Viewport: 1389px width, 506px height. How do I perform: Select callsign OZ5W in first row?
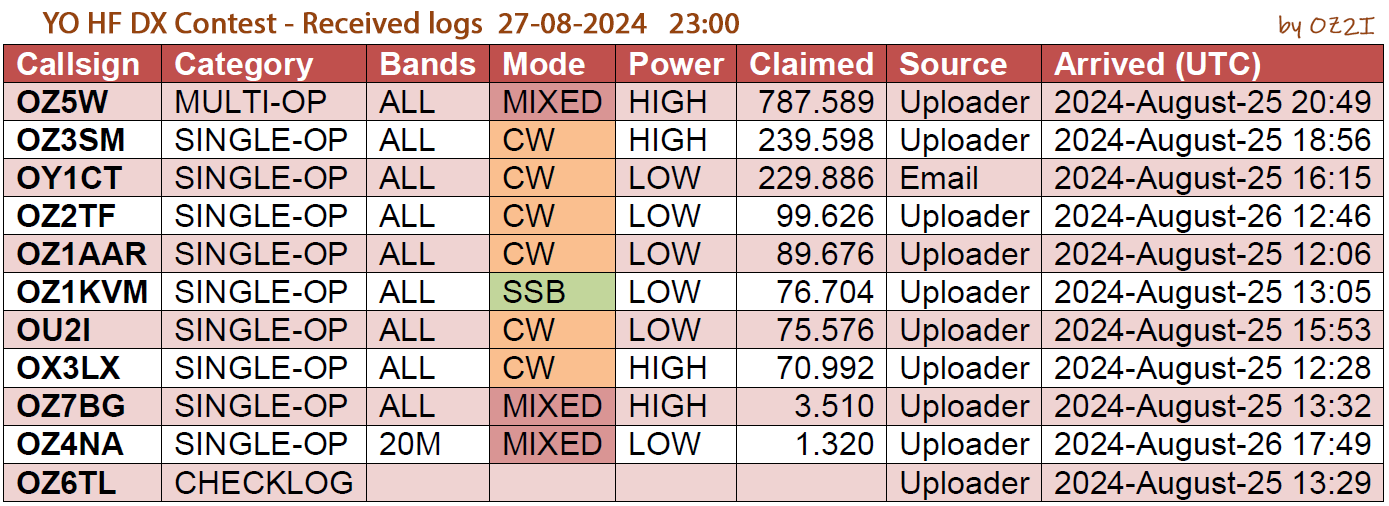[62, 102]
